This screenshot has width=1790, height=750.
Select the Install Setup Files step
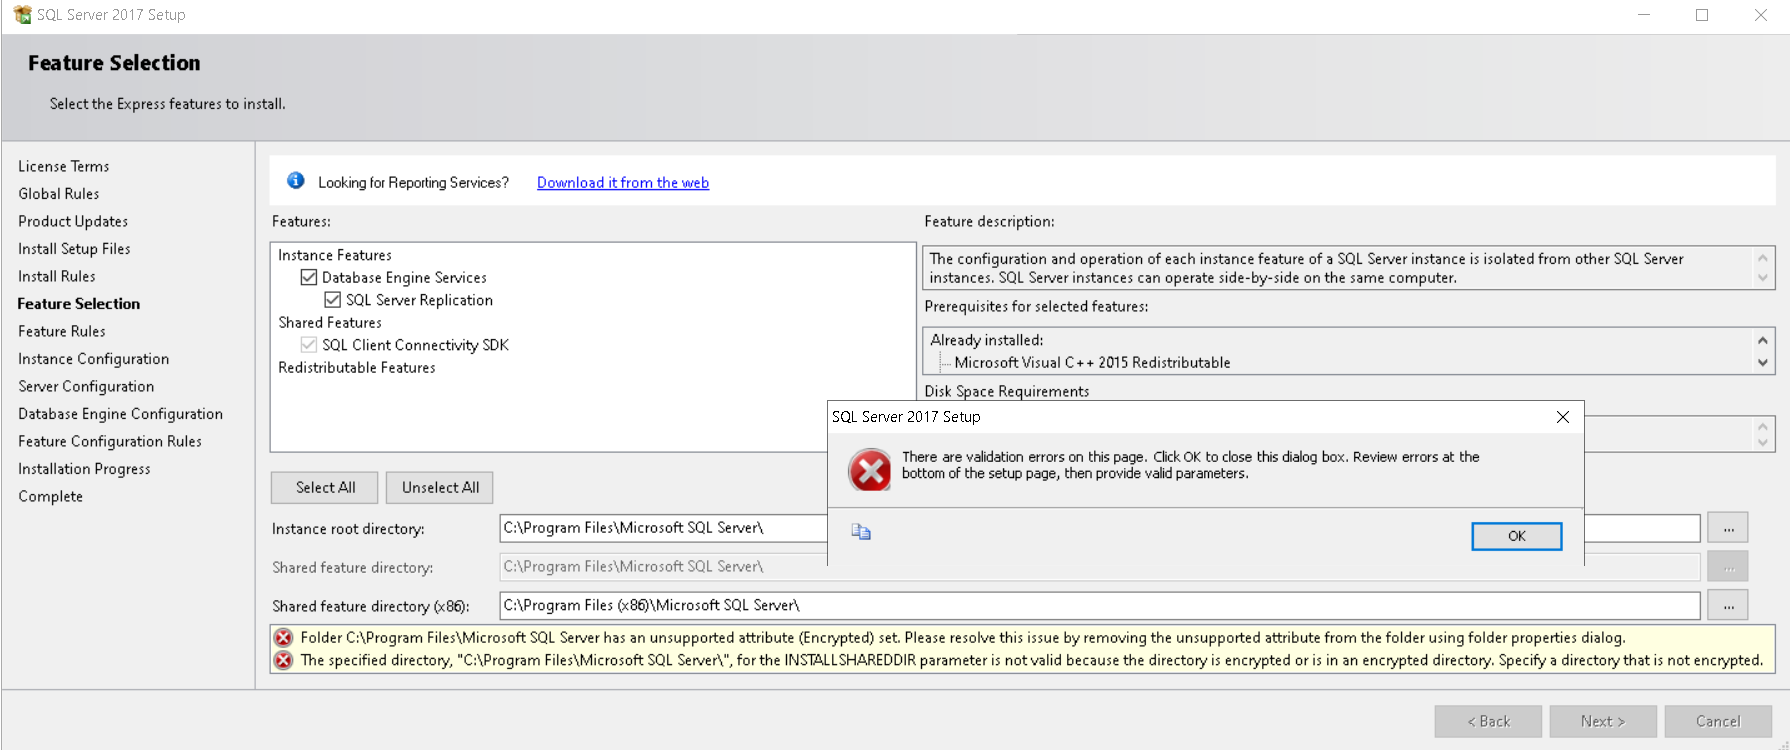point(74,249)
